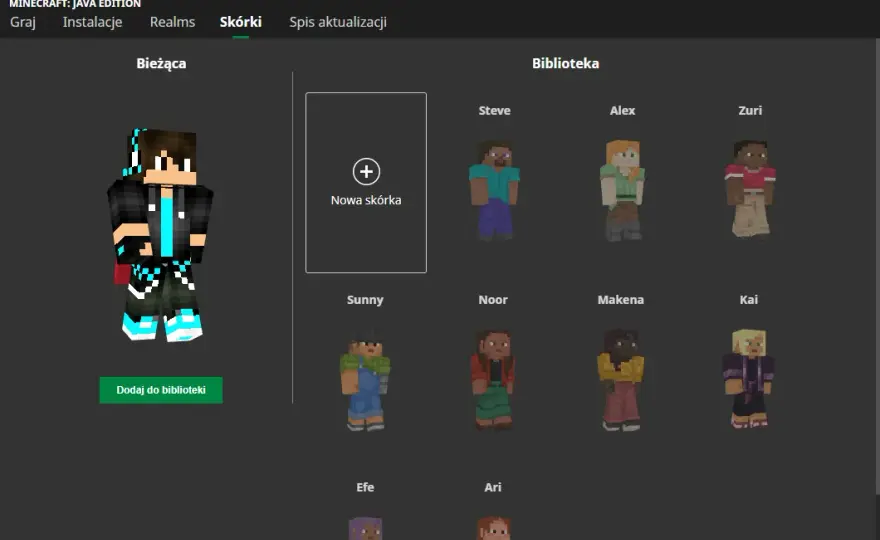Click the Sunny name label

click(x=365, y=300)
